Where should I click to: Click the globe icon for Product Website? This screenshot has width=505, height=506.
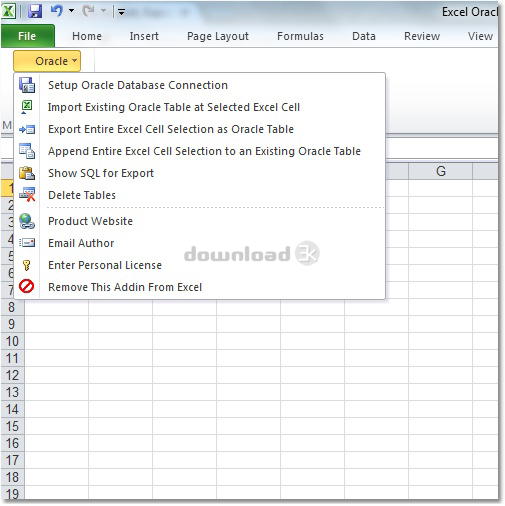click(x=27, y=221)
